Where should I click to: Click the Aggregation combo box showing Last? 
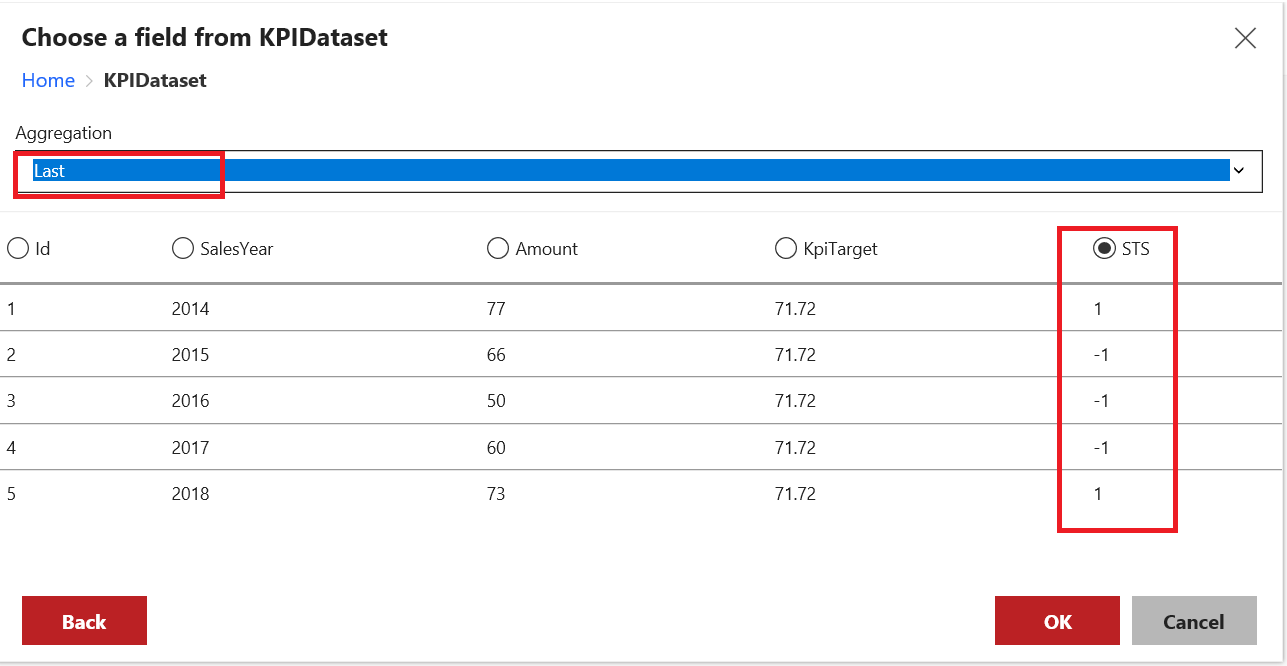(x=630, y=171)
